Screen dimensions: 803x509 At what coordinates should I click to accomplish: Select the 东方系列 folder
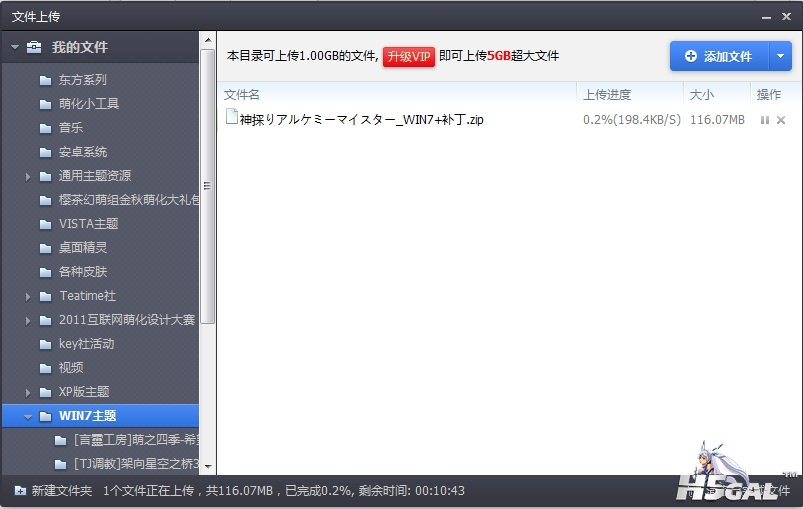82,80
